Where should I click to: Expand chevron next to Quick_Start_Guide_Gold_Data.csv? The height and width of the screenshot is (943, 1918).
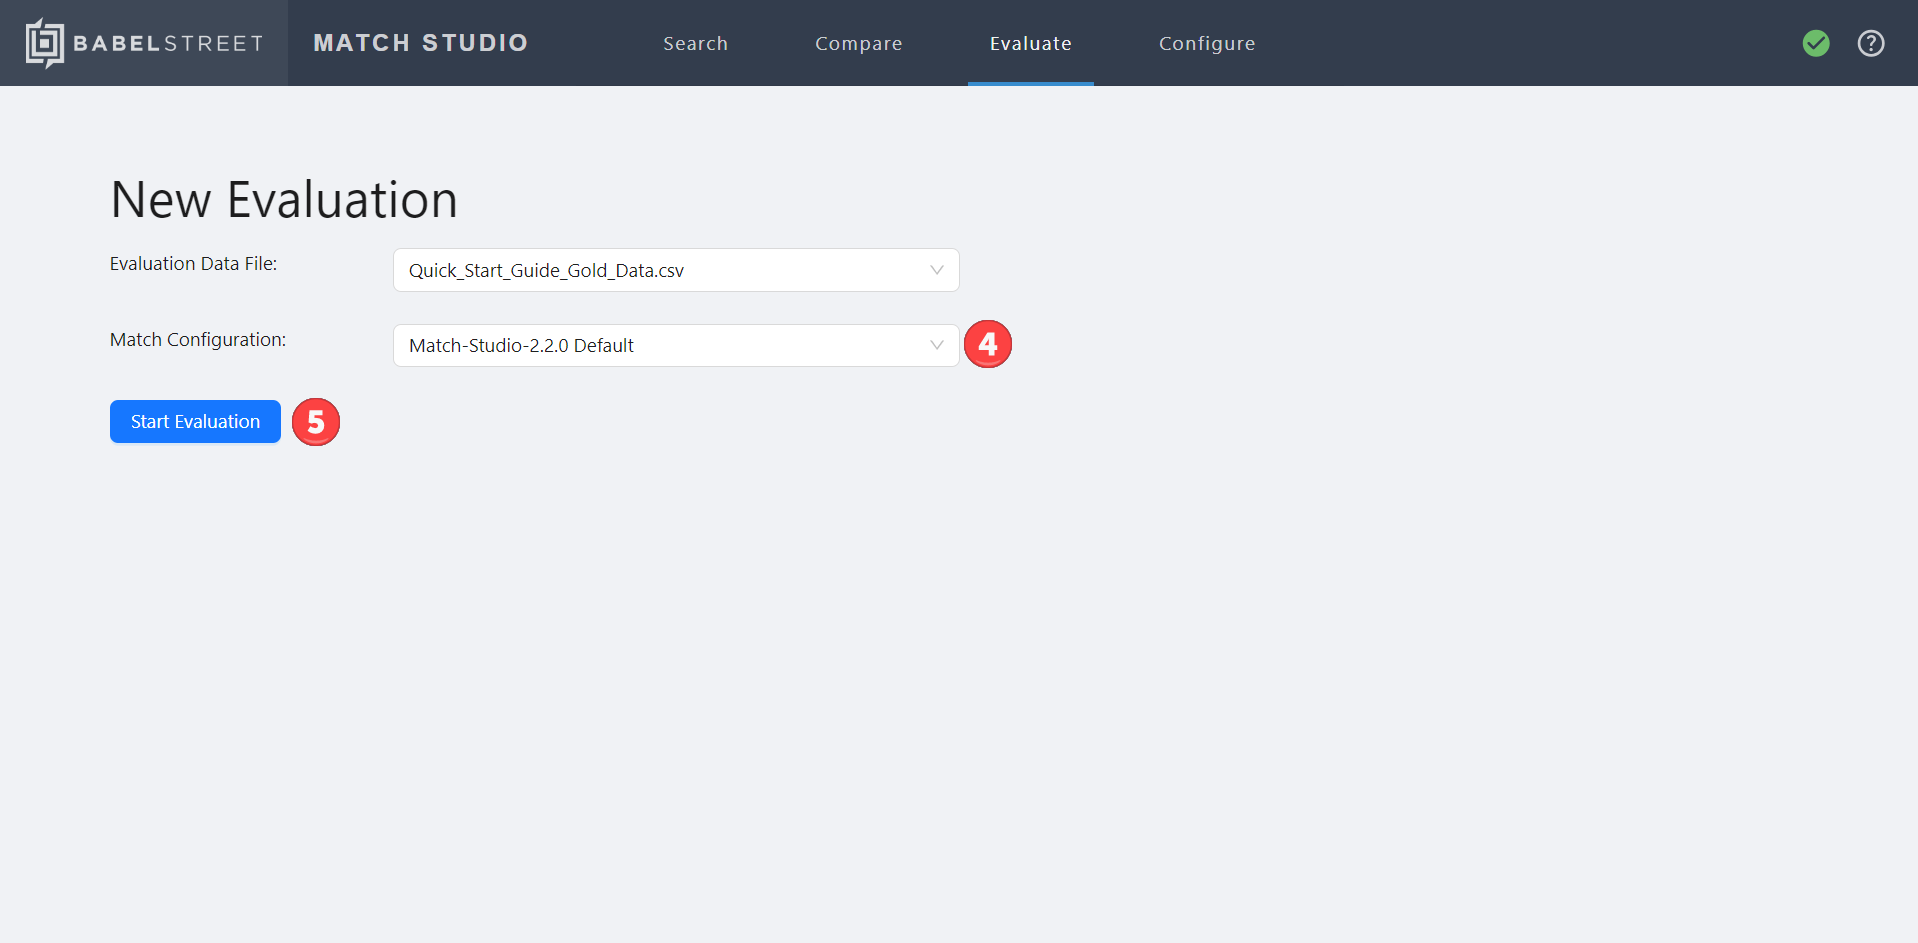937,270
